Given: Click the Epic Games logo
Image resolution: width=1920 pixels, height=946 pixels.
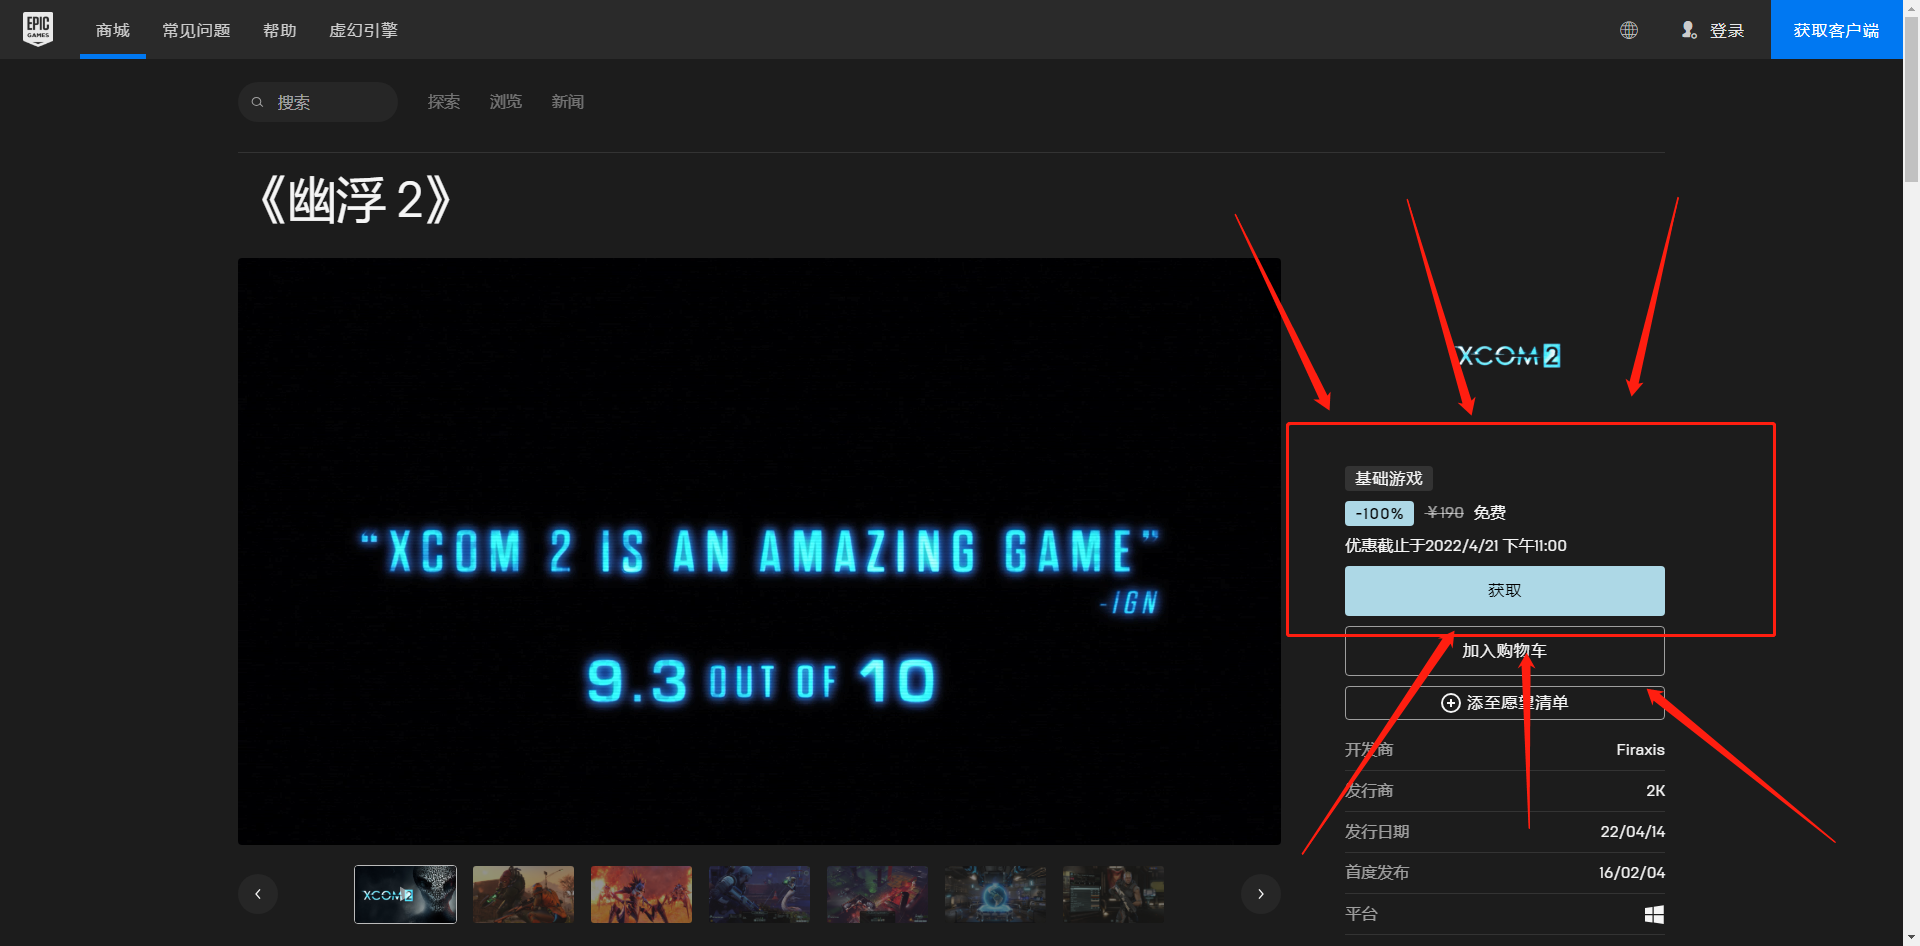Looking at the screenshot, I should click(38, 29).
